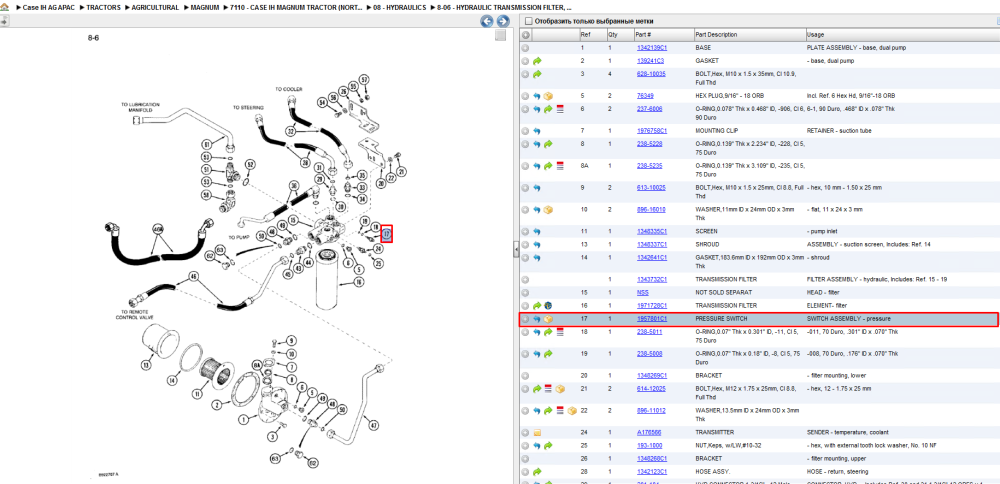Image resolution: width=1000 pixels, height=484 pixels.
Task: Open box icon in ref 21 BOLT row
Action: click(x=560, y=388)
